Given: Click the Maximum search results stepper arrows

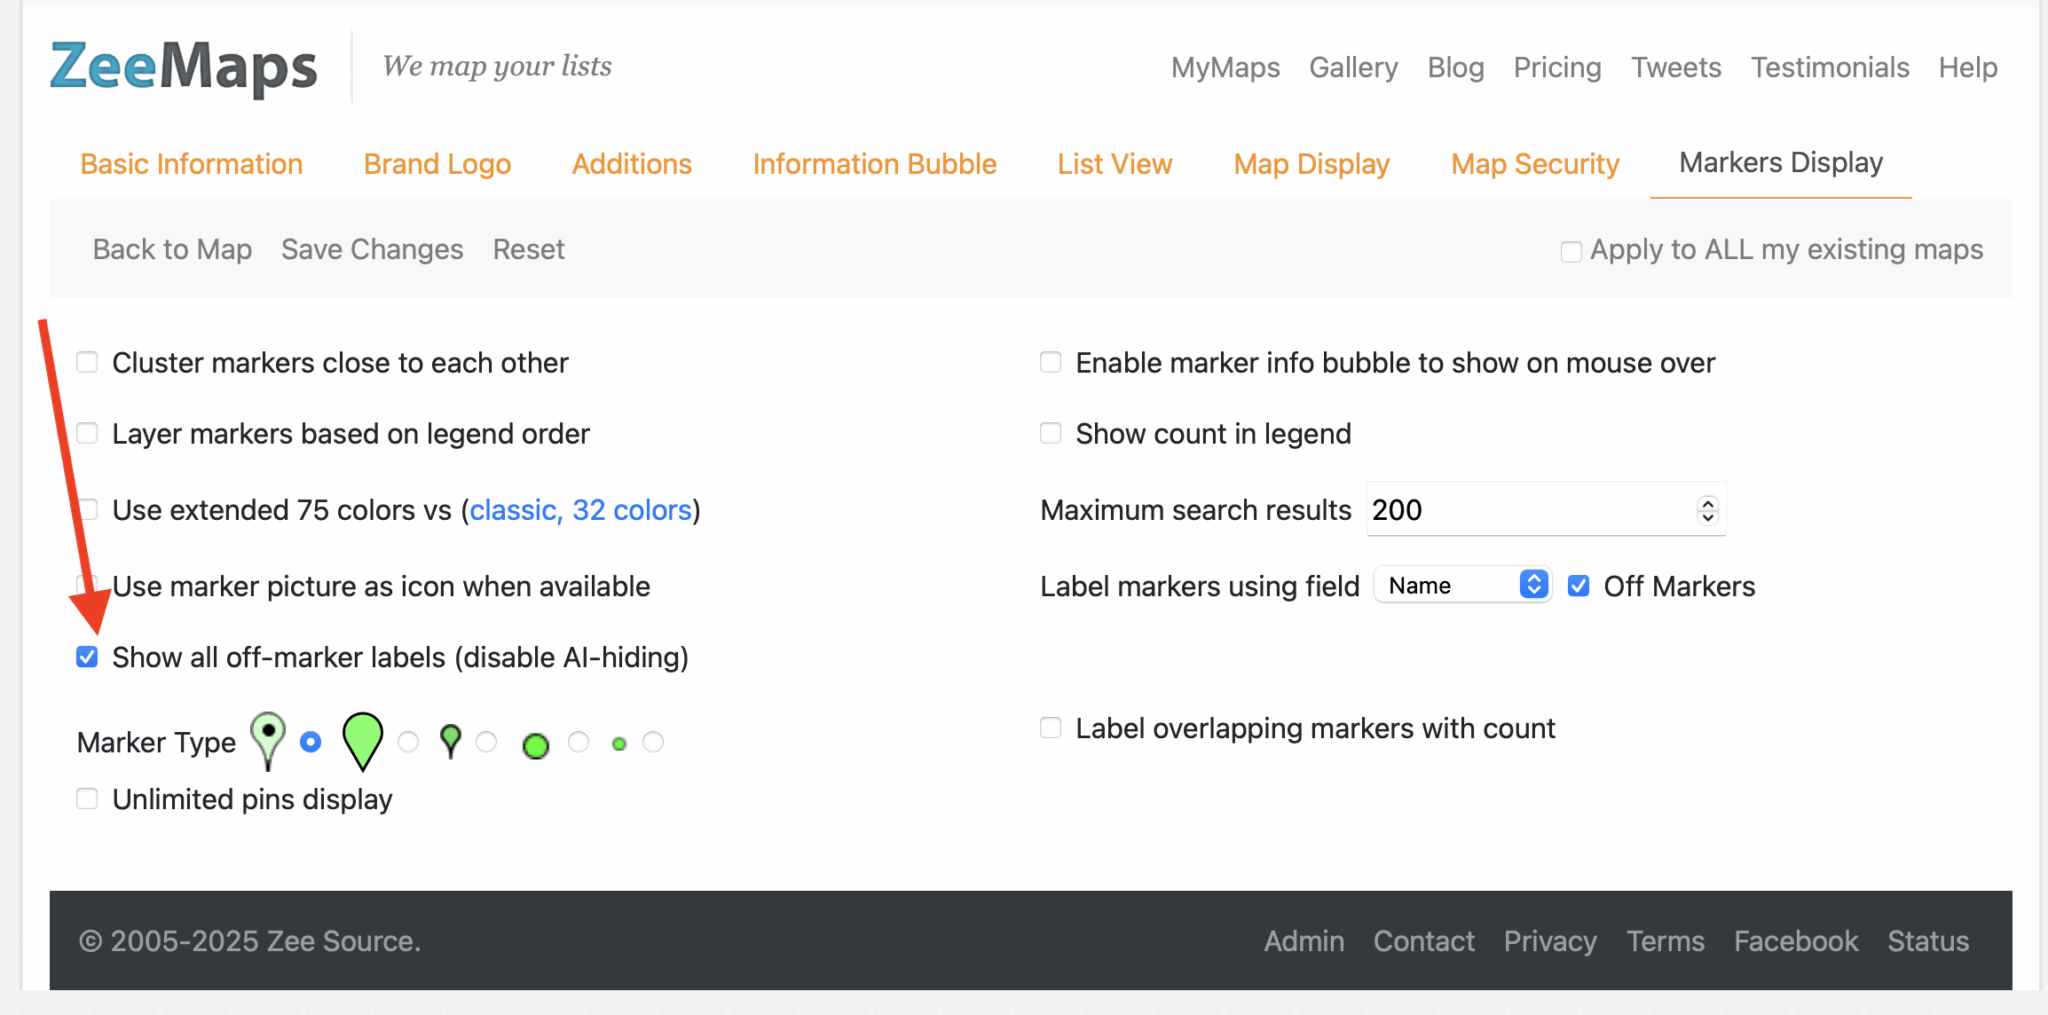Looking at the screenshot, I should pyautogui.click(x=1708, y=510).
